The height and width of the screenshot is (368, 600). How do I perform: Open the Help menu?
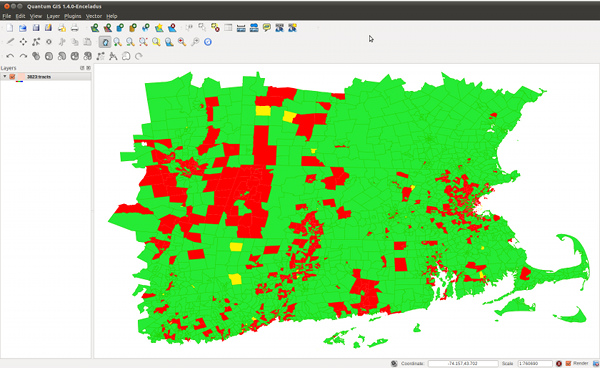click(111, 16)
